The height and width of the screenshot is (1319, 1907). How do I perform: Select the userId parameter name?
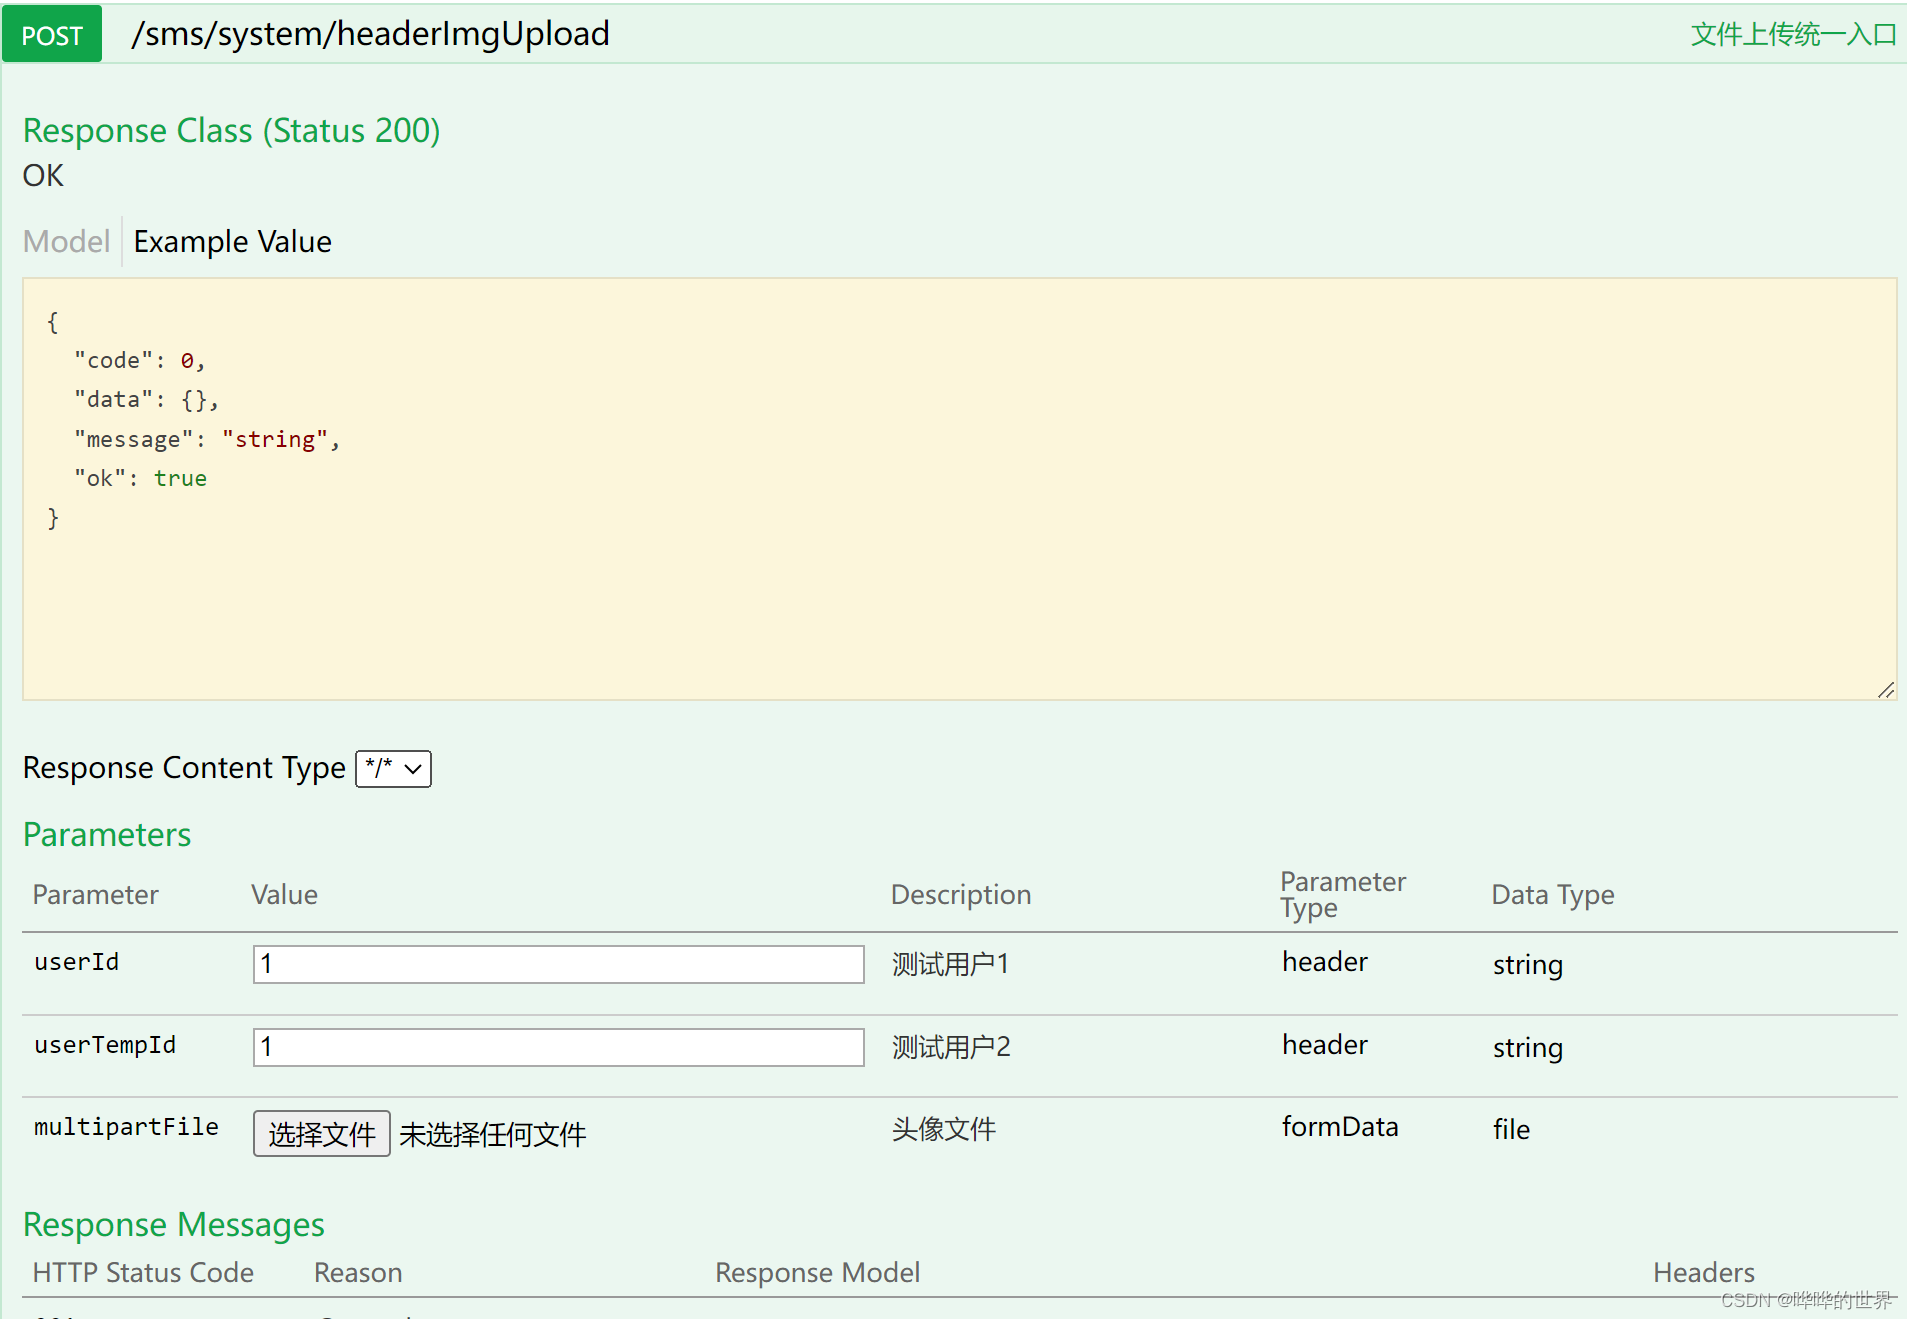[77, 962]
